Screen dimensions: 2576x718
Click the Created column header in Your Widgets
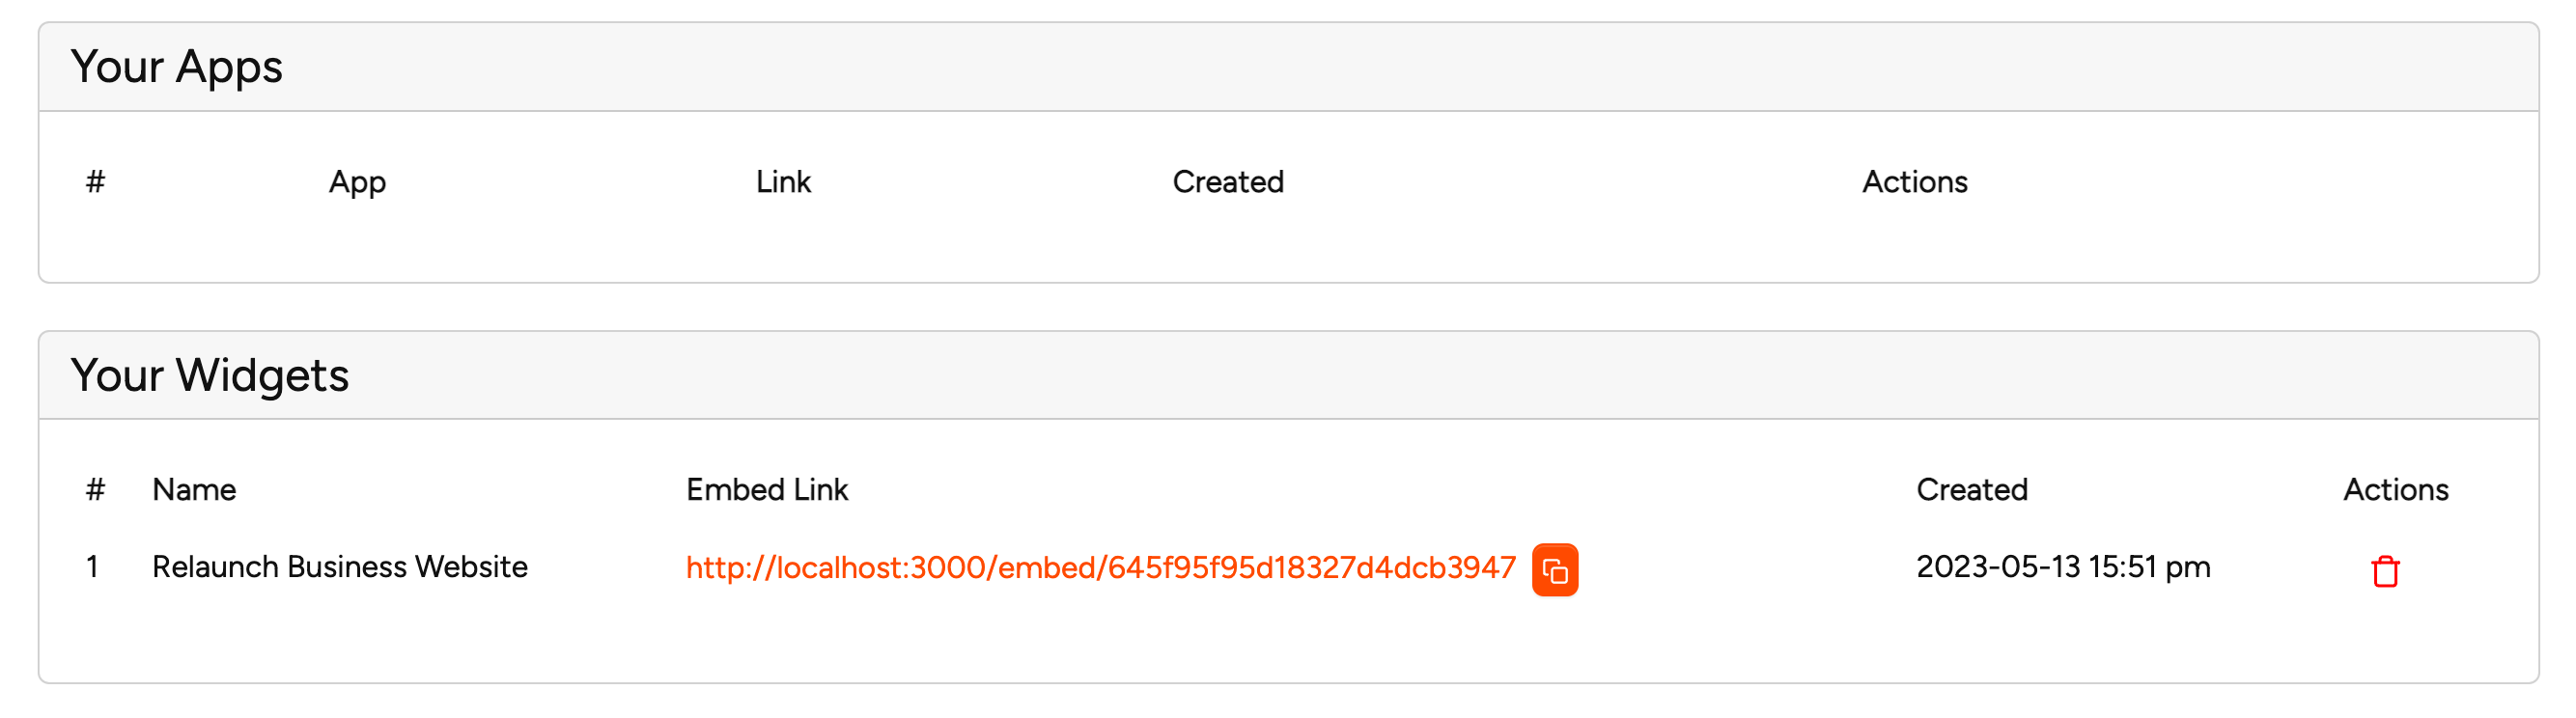[1972, 490]
